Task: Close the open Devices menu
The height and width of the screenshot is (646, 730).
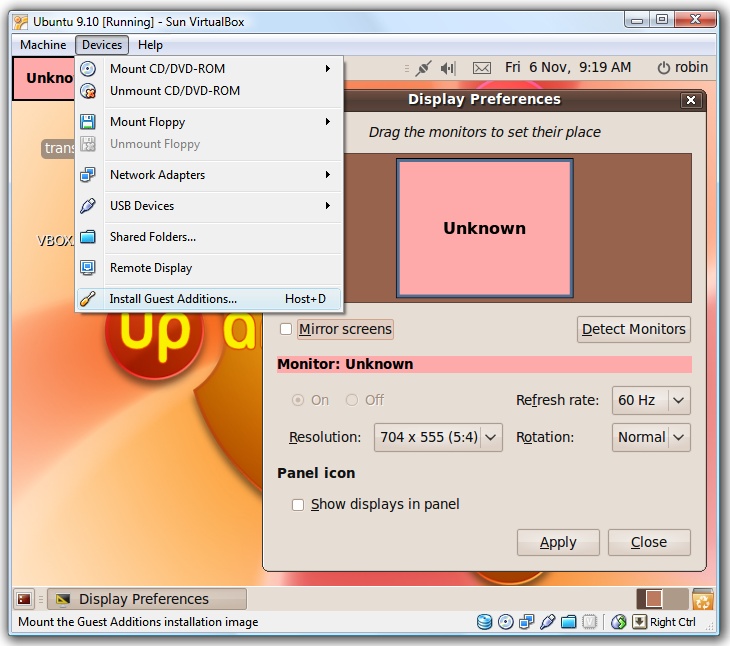Action: click(x=102, y=45)
